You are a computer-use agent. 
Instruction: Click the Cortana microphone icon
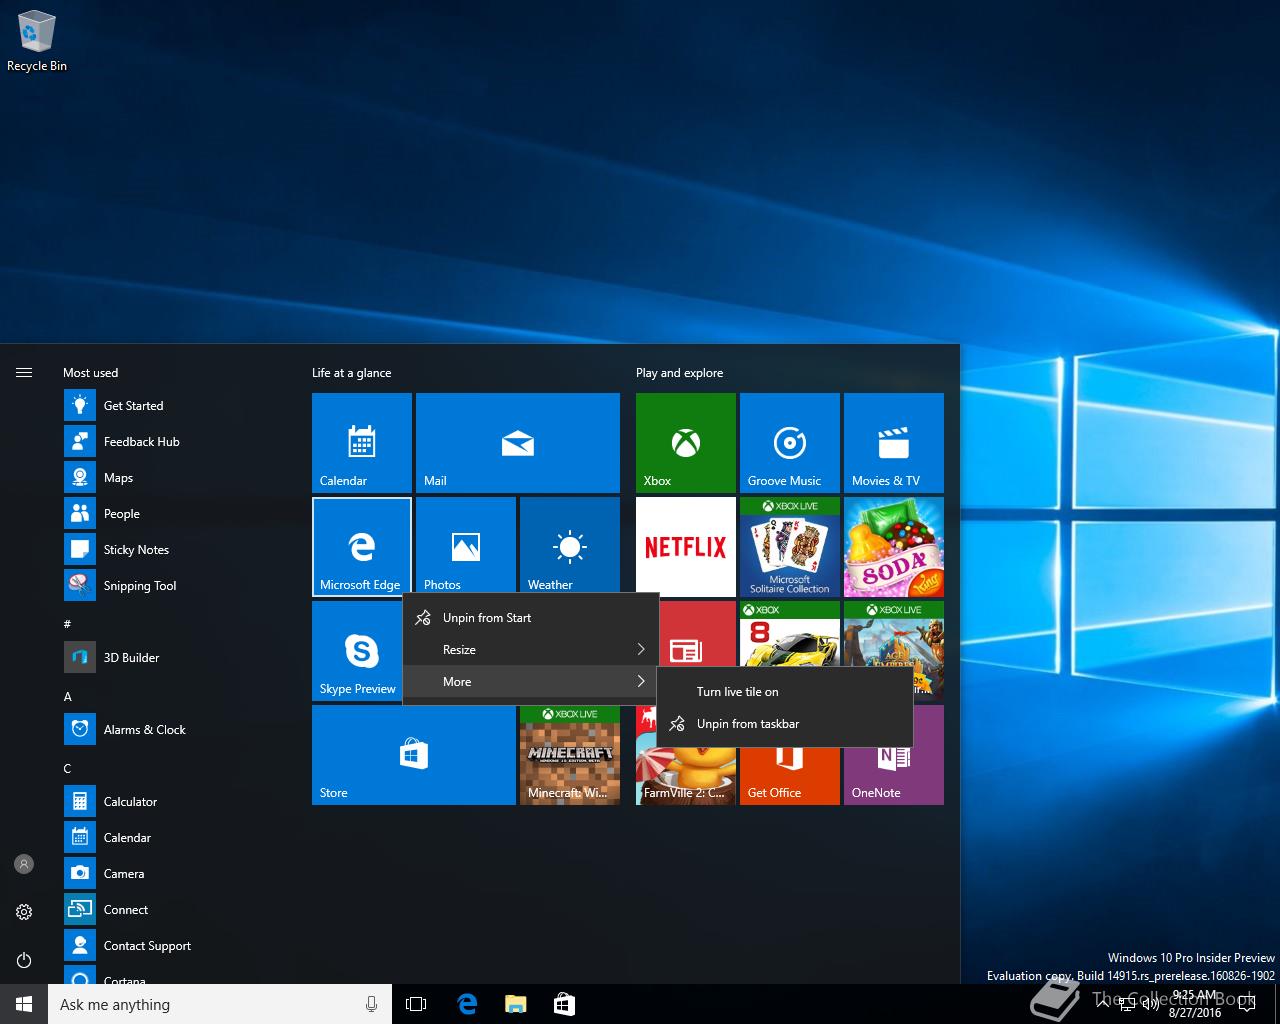pyautogui.click(x=372, y=1004)
